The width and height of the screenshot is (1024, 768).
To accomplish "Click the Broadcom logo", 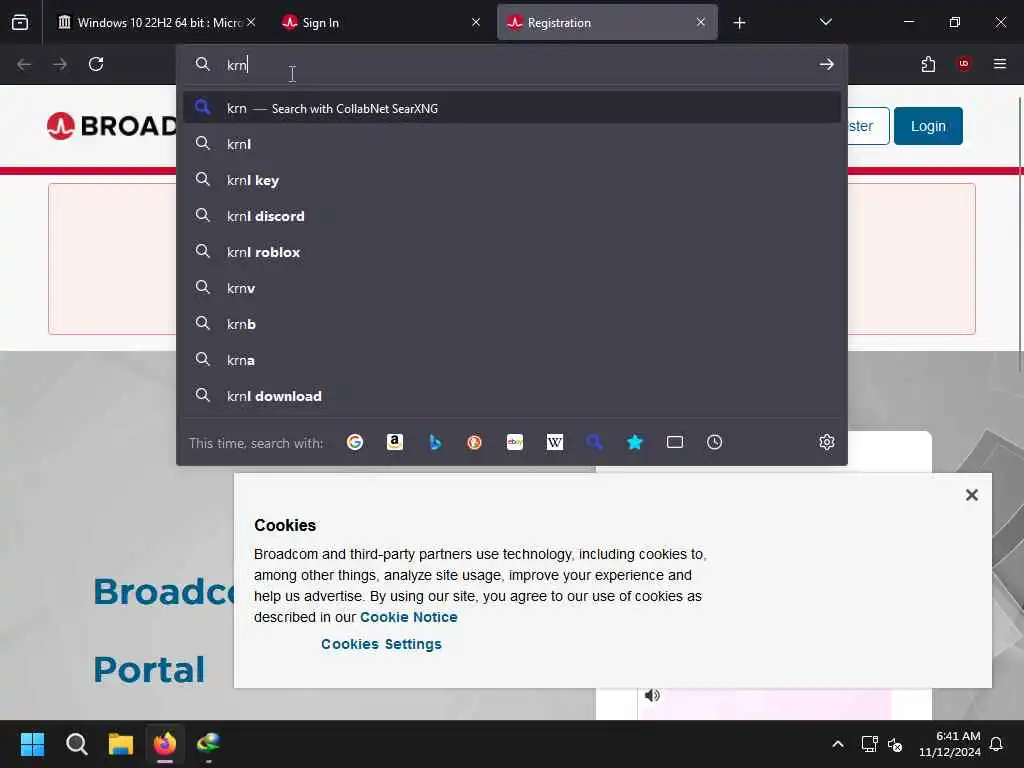I will click(111, 126).
